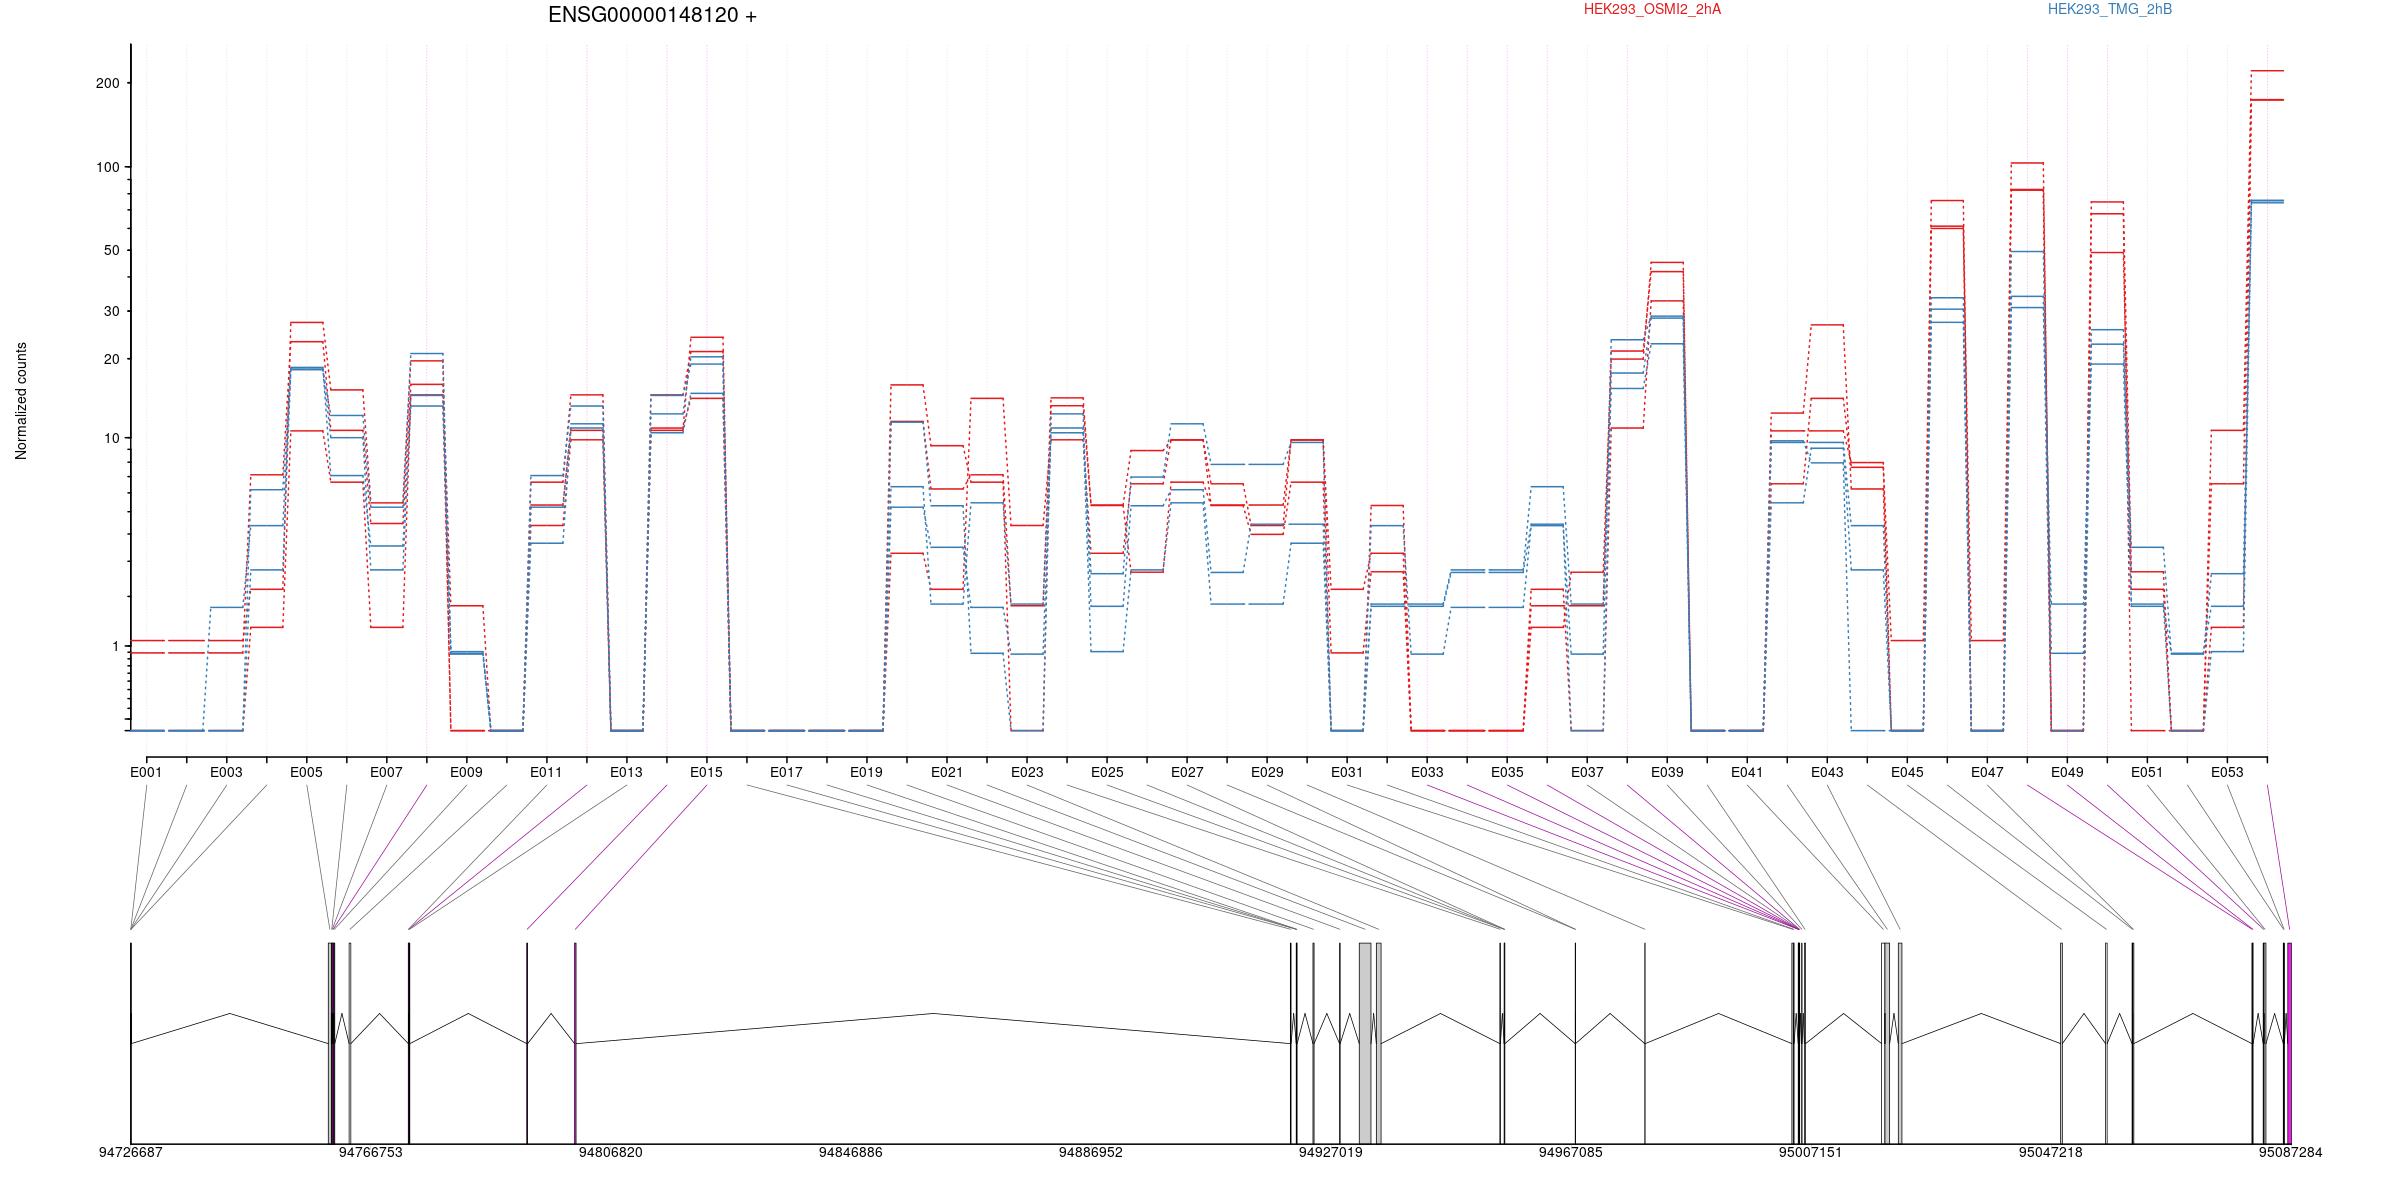Click y-axis tick value 1

tap(115, 646)
